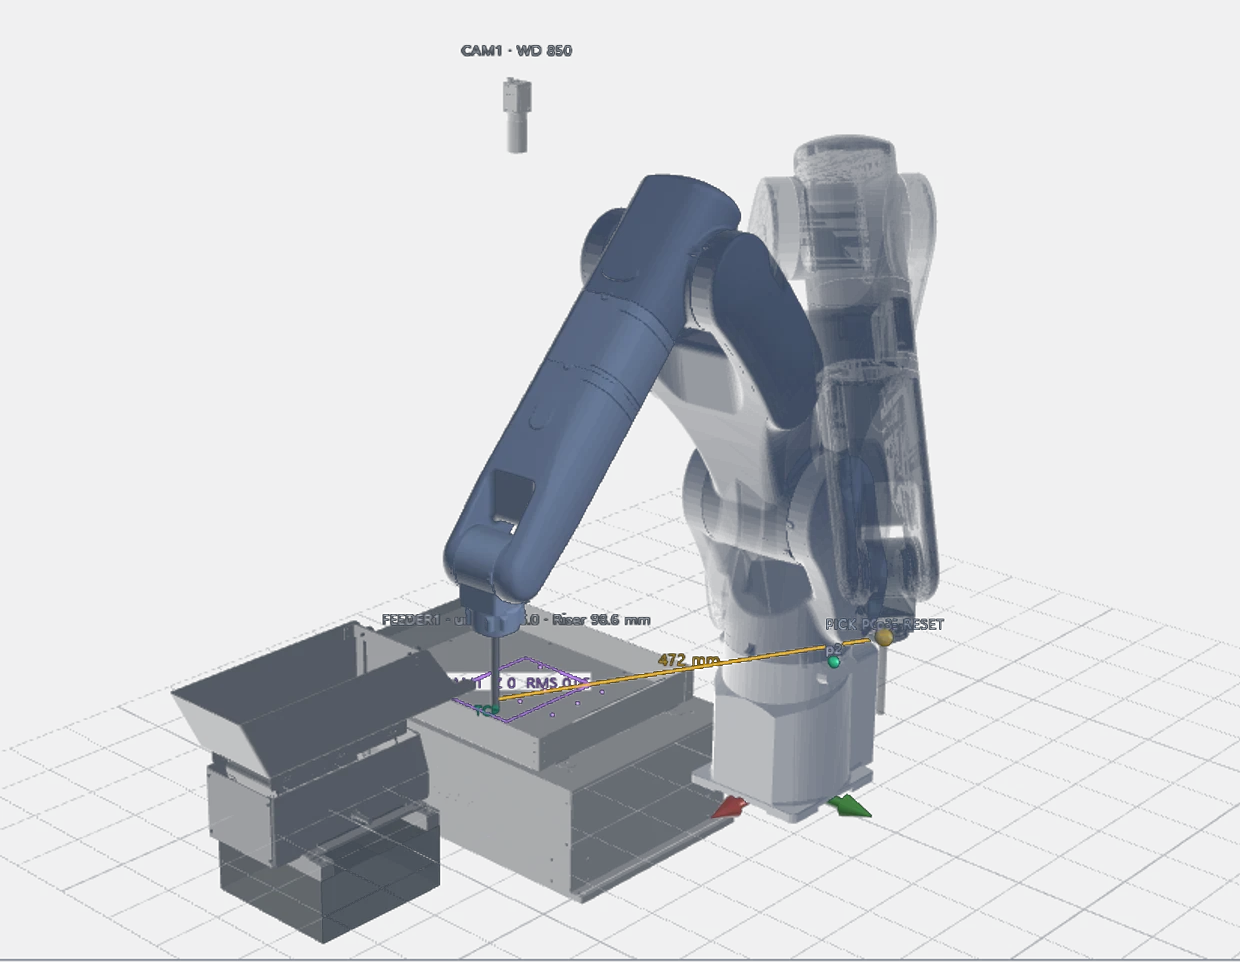Click the '472 mm' distance label
The height and width of the screenshot is (962, 1240).
click(689, 660)
